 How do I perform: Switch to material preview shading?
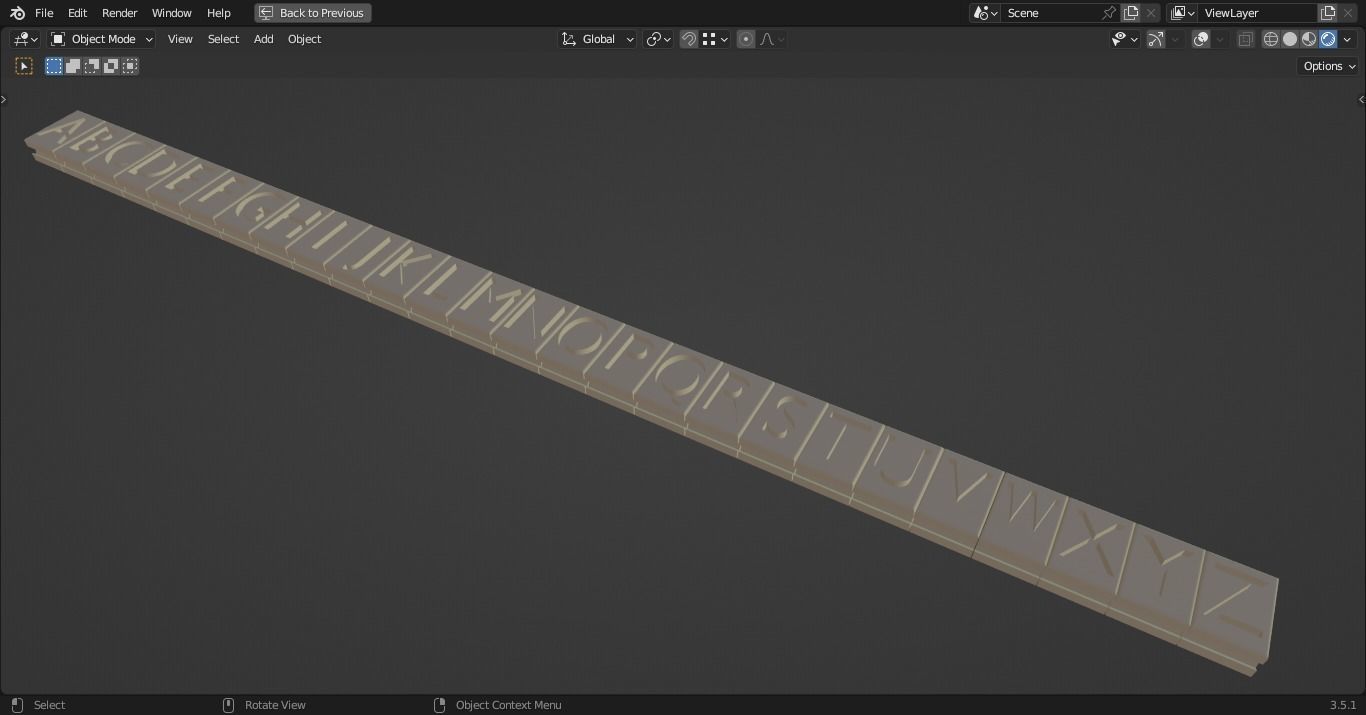pyautogui.click(x=1309, y=39)
